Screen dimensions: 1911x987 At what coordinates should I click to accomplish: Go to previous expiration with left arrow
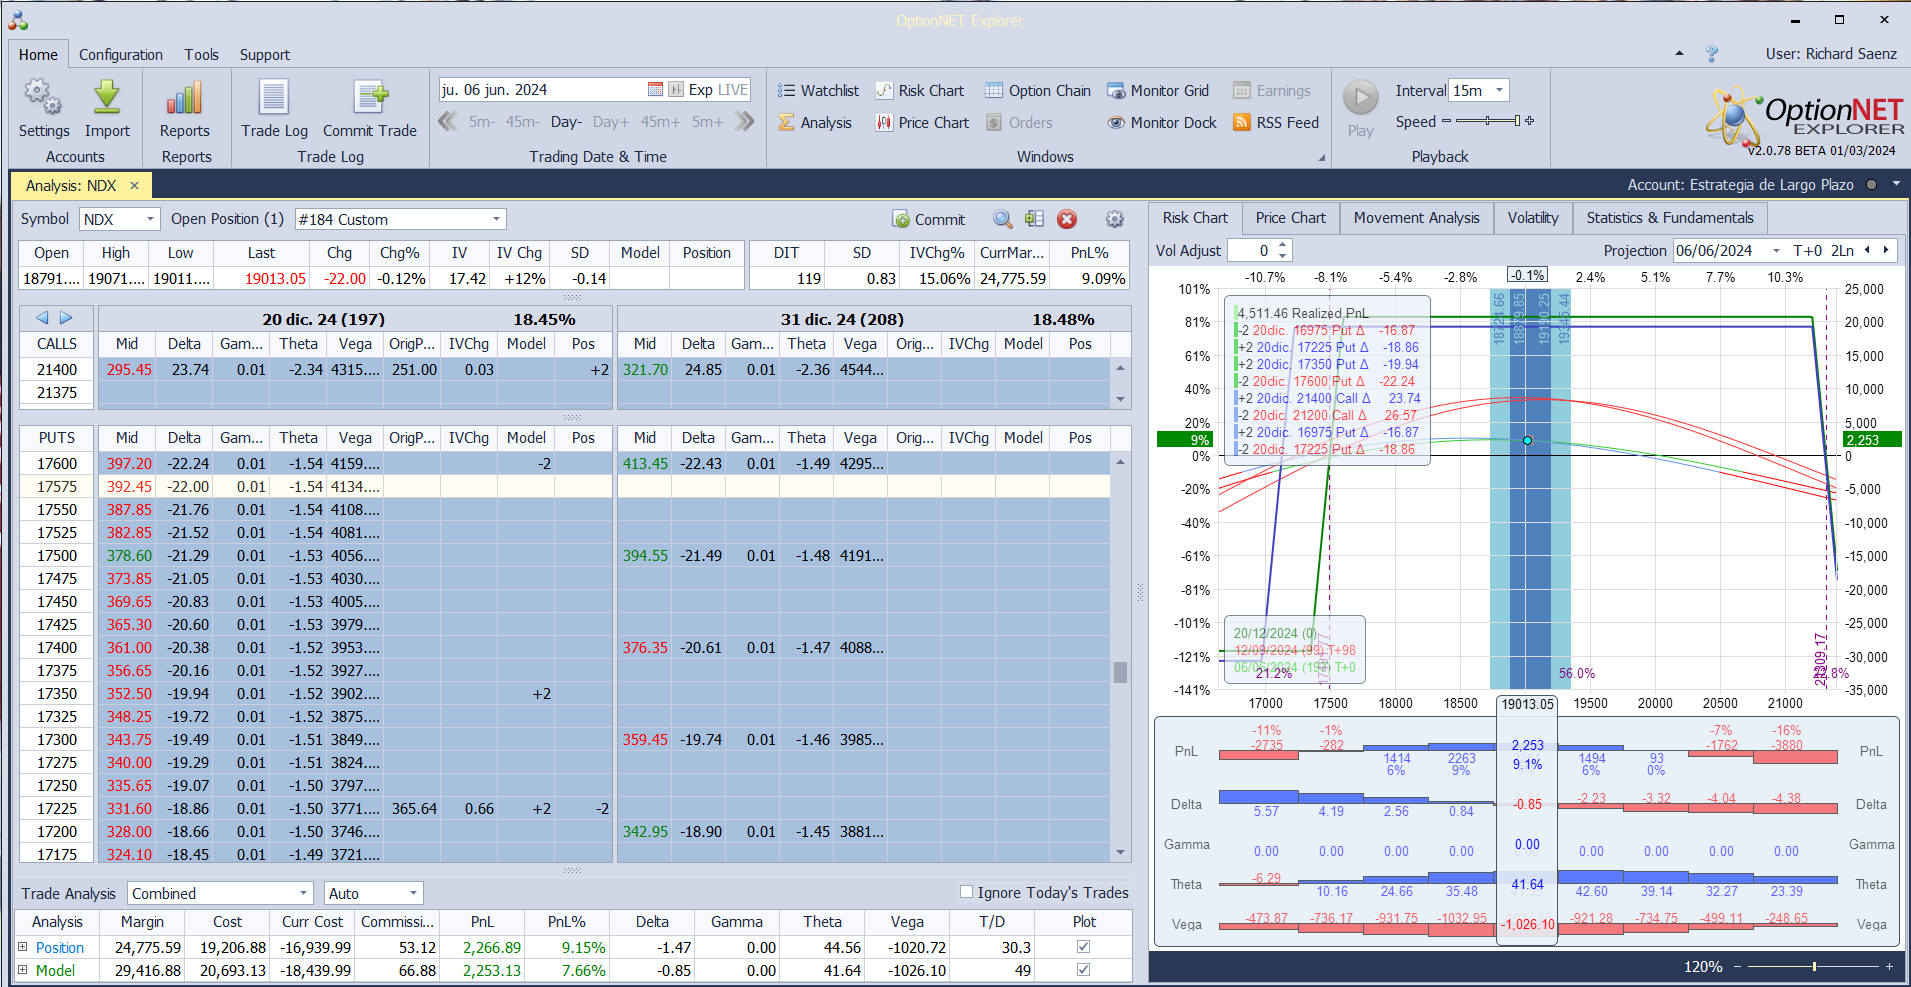(42, 318)
